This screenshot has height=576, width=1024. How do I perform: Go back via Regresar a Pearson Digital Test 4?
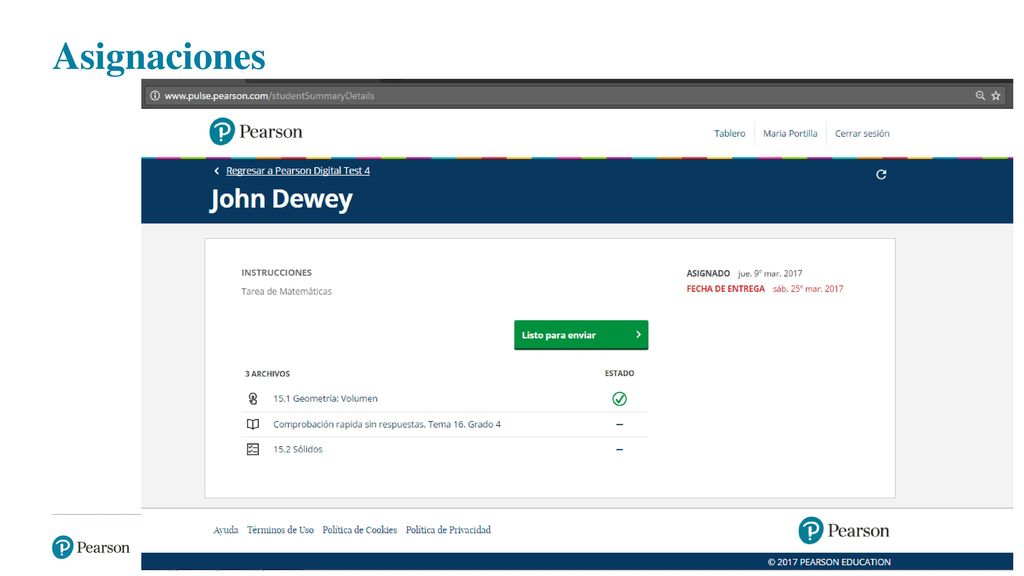pyautogui.click(x=298, y=170)
